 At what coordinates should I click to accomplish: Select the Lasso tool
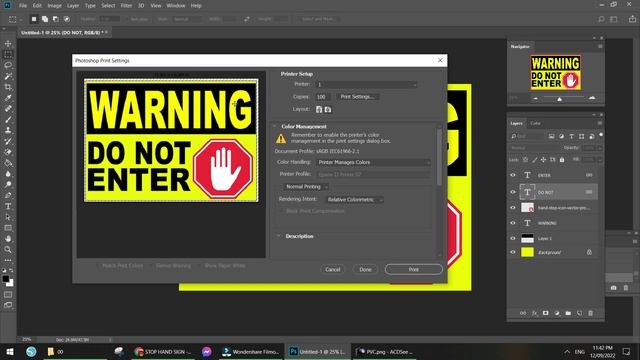[8, 65]
